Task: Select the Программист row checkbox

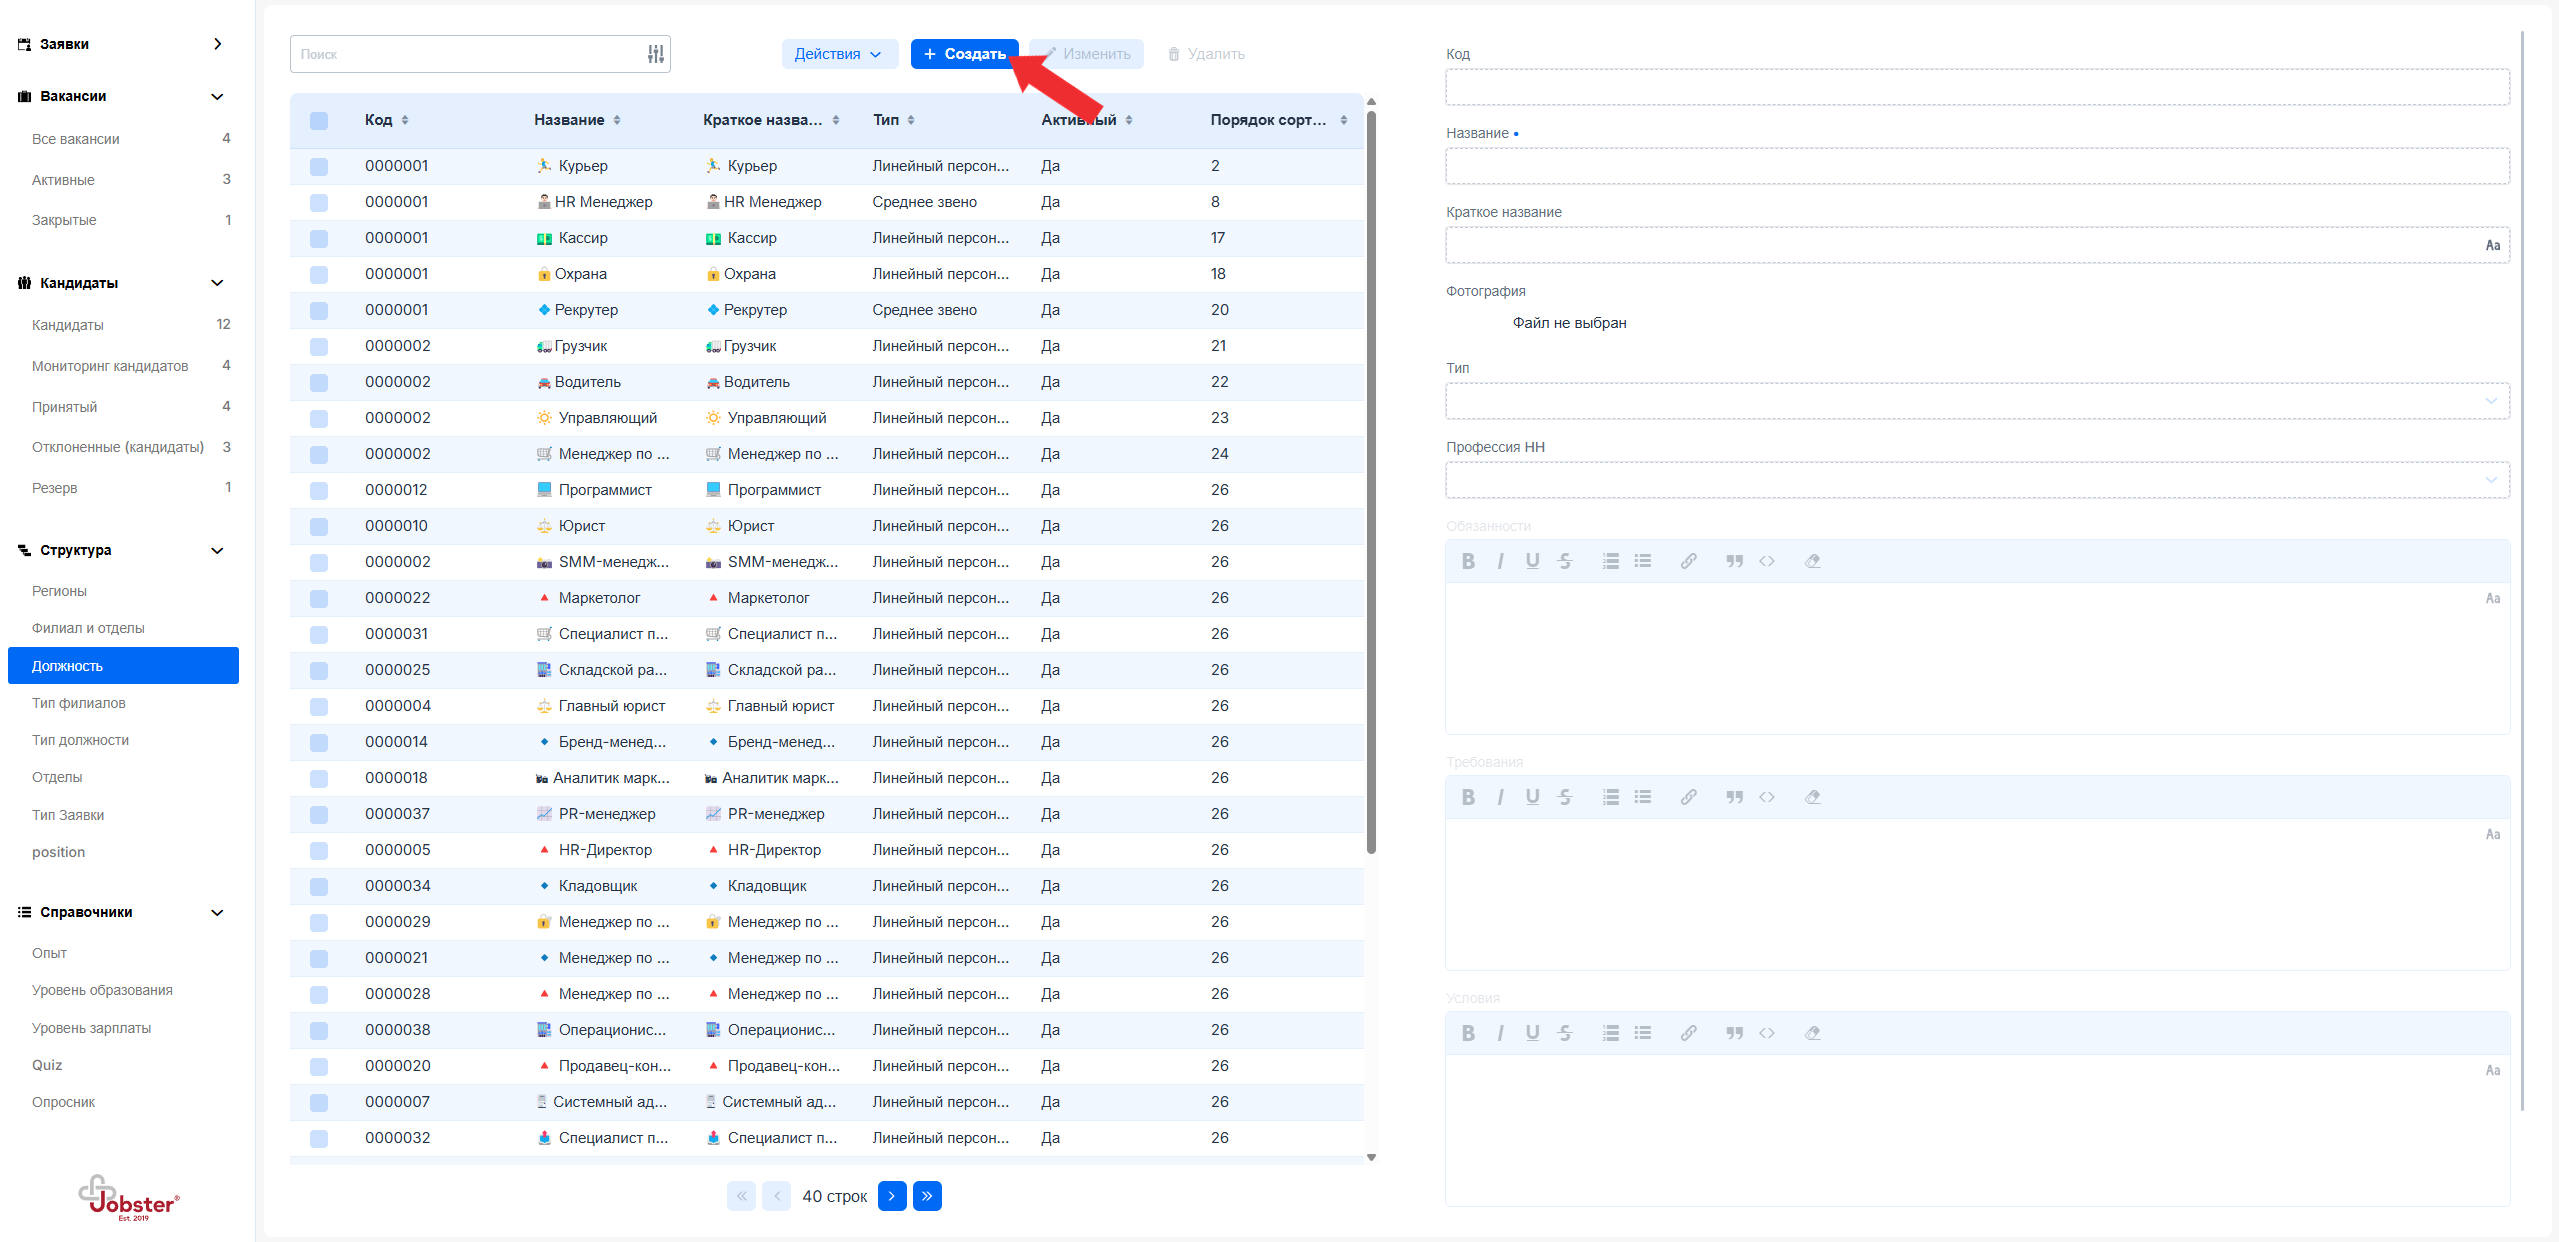Action: tap(319, 490)
